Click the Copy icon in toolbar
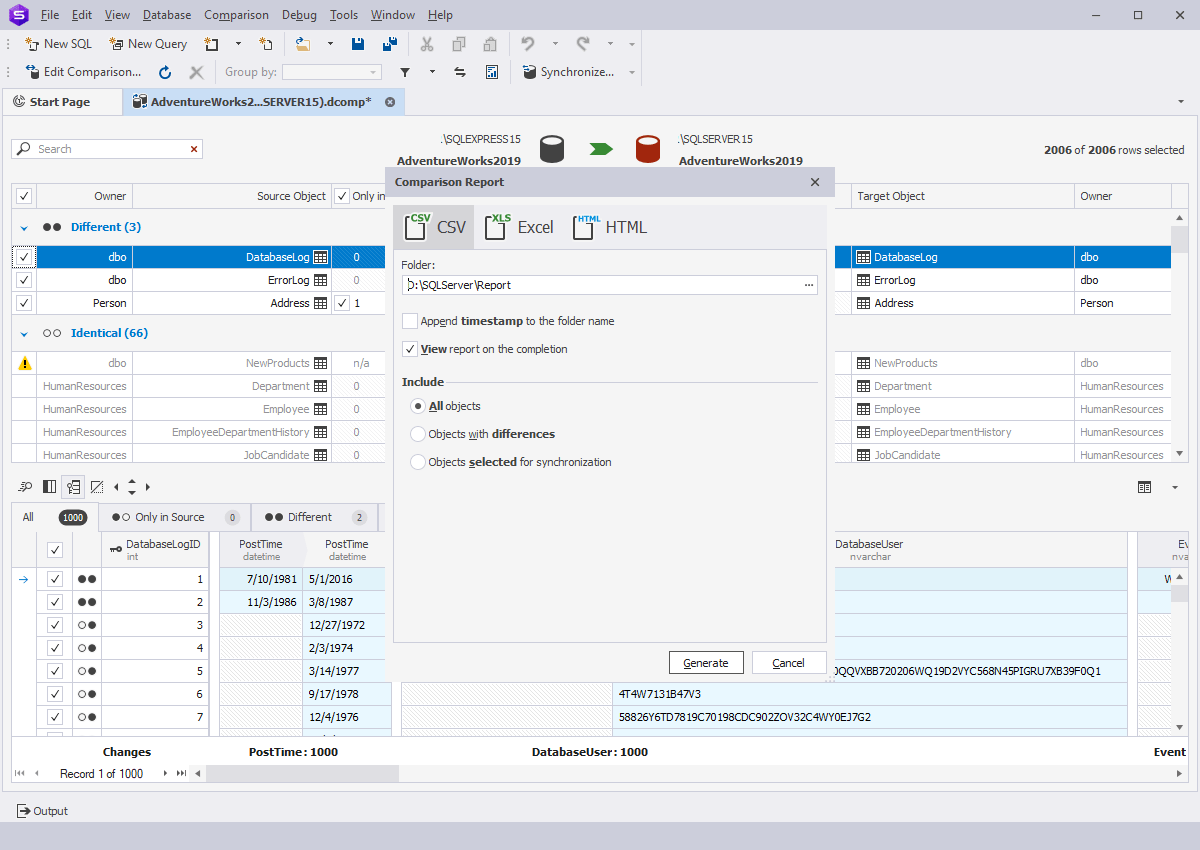The height and width of the screenshot is (850, 1200). pyautogui.click(x=459, y=44)
